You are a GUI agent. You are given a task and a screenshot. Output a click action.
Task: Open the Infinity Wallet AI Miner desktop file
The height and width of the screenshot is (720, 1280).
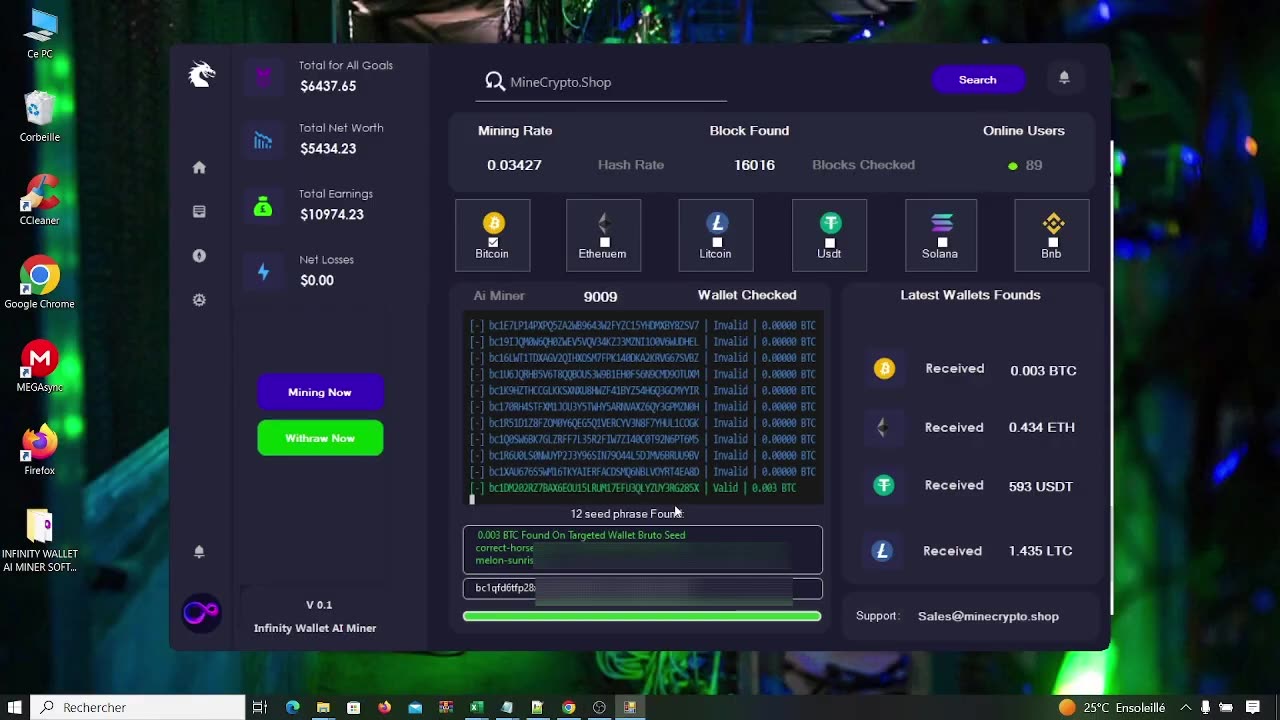pyautogui.click(x=40, y=541)
